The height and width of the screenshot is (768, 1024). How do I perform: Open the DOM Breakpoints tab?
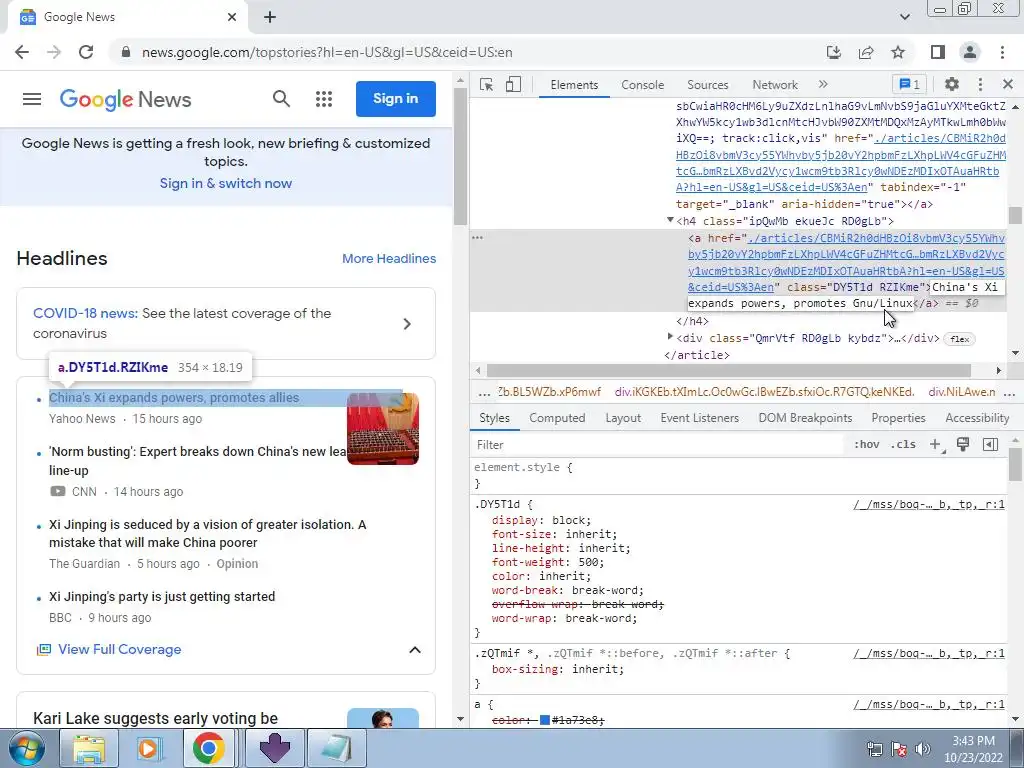click(x=805, y=418)
